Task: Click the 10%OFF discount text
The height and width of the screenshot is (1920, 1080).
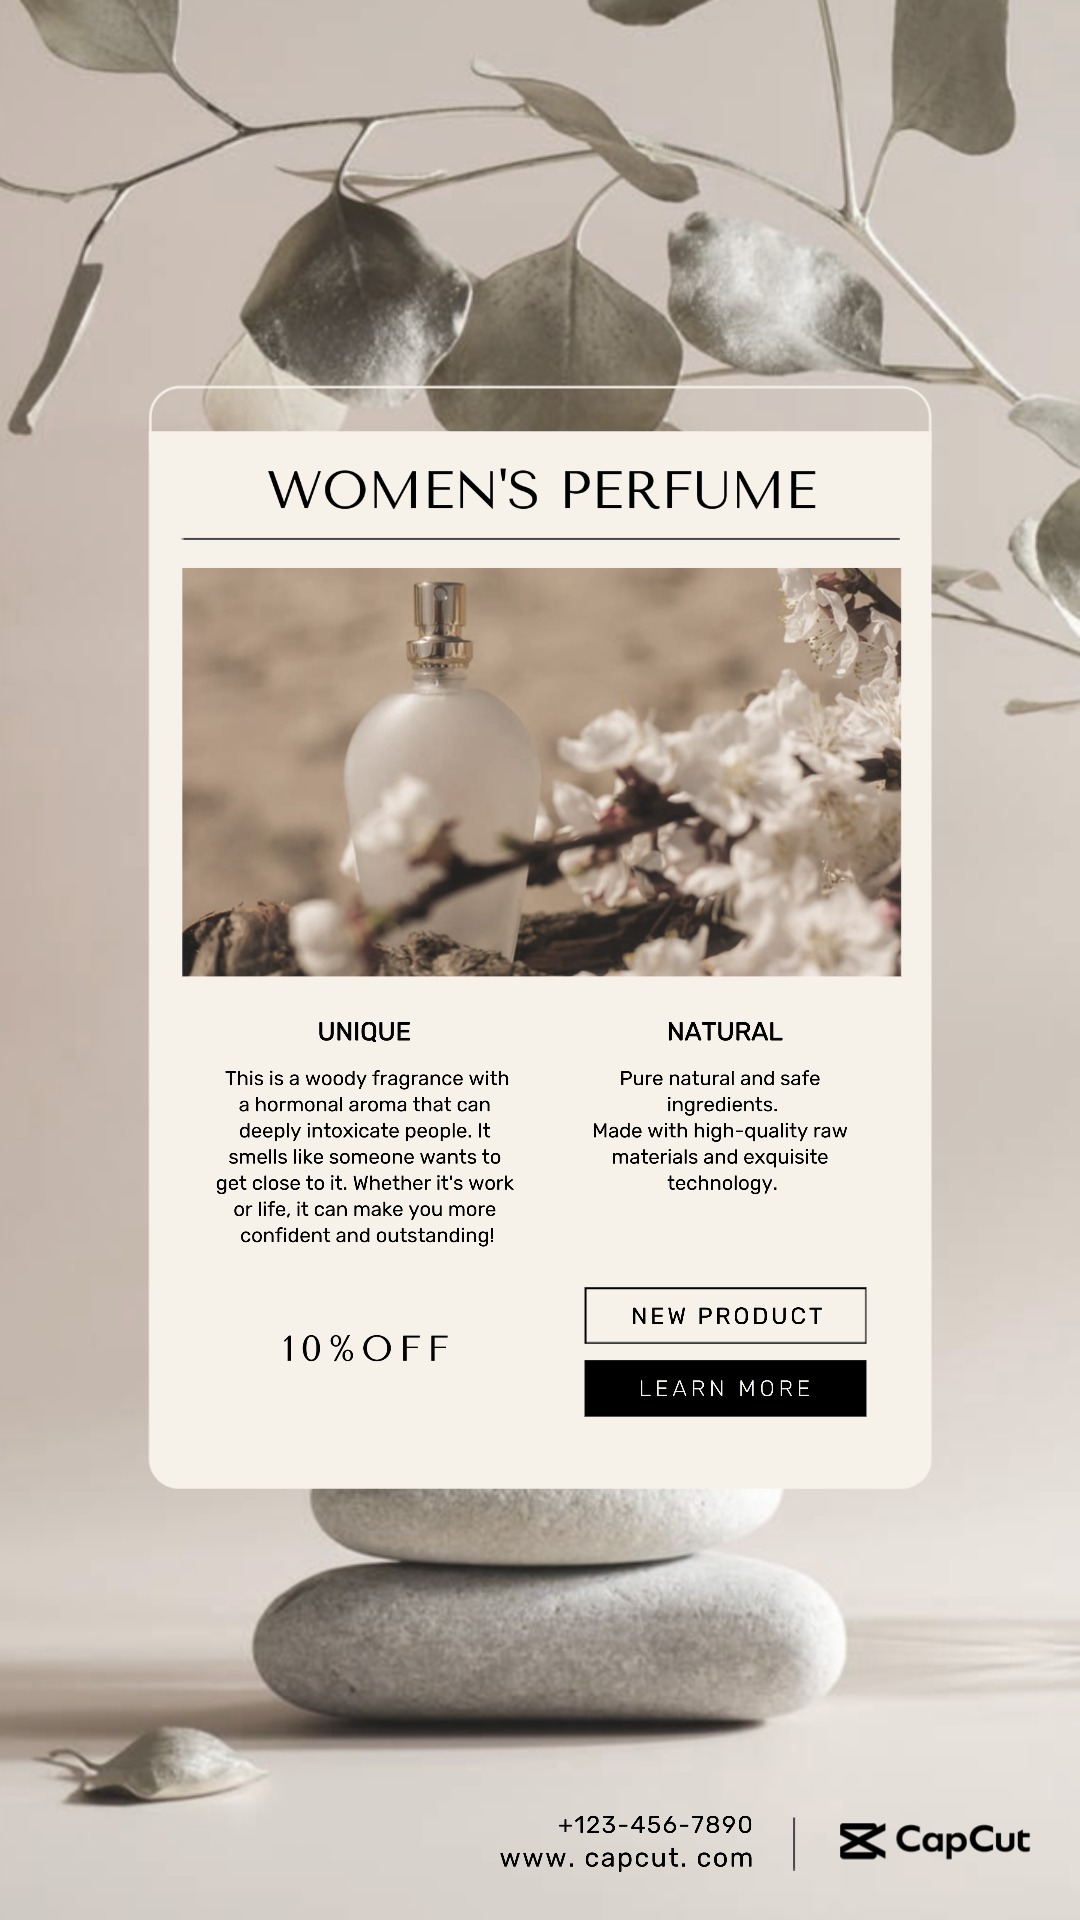Action: (366, 1349)
